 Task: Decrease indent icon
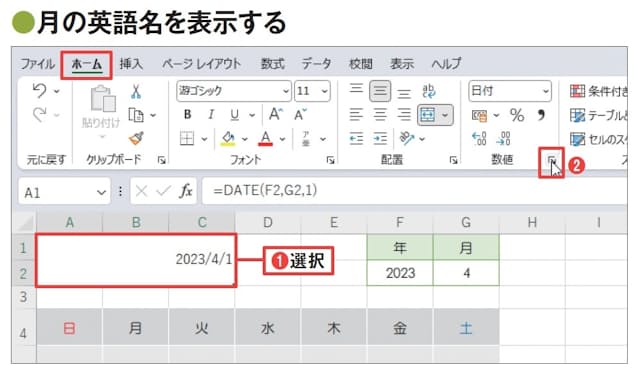(x=356, y=139)
